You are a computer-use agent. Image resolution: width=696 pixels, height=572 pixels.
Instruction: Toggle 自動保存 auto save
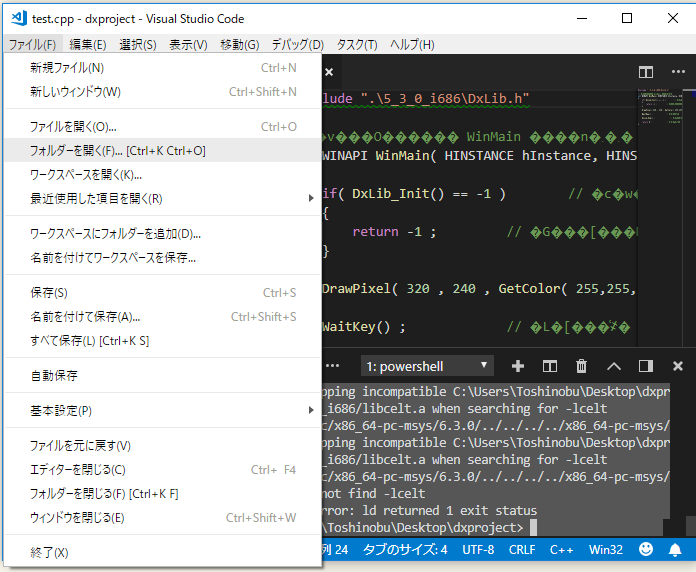pyautogui.click(x=162, y=375)
